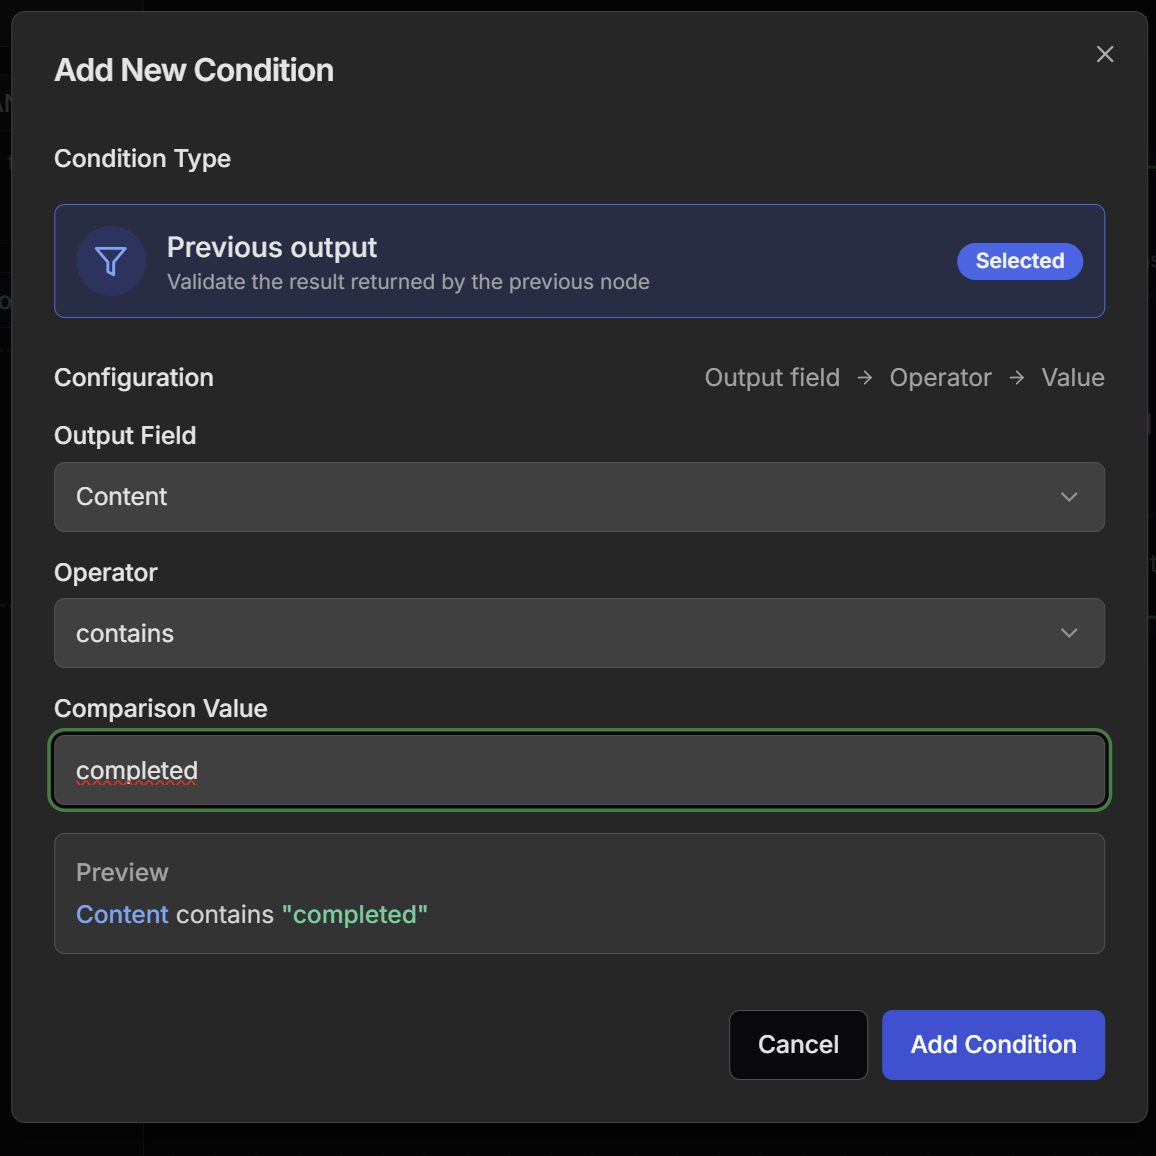The width and height of the screenshot is (1156, 1156).
Task: Click the Content link in the Preview
Action: click(121, 914)
